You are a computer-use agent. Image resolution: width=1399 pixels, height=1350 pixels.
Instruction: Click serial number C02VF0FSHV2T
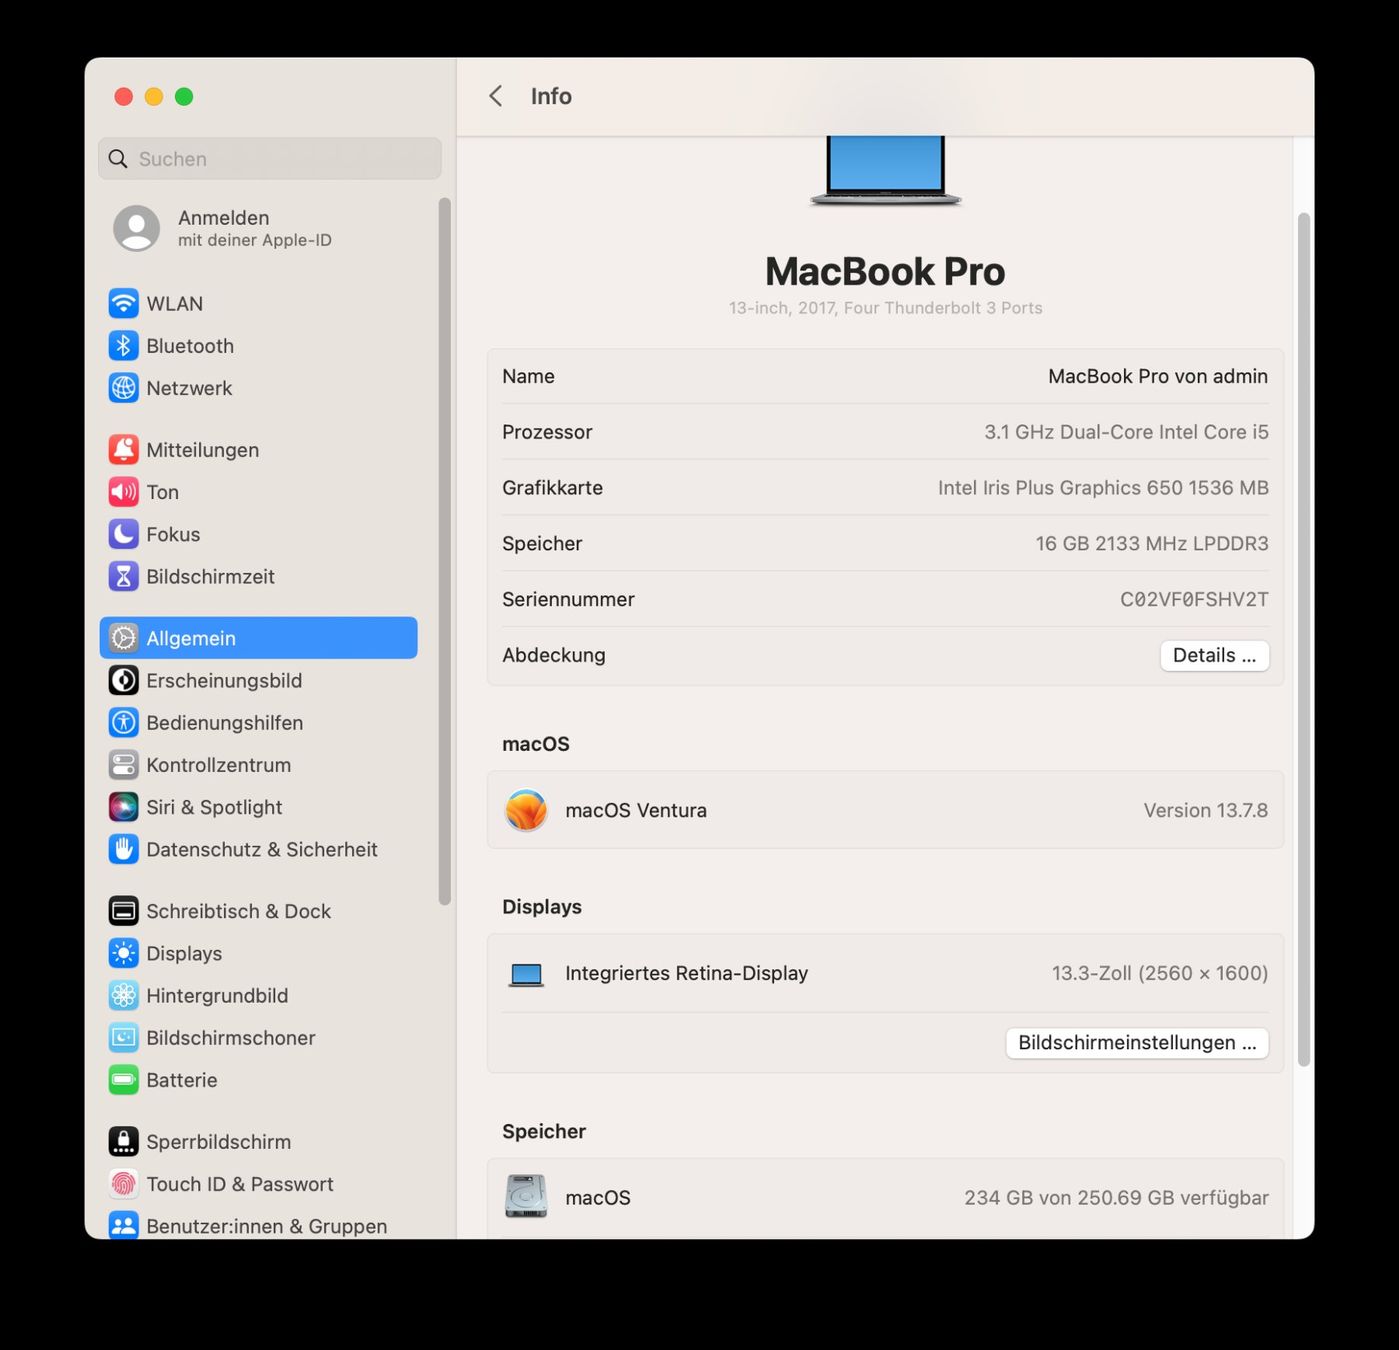click(1194, 599)
